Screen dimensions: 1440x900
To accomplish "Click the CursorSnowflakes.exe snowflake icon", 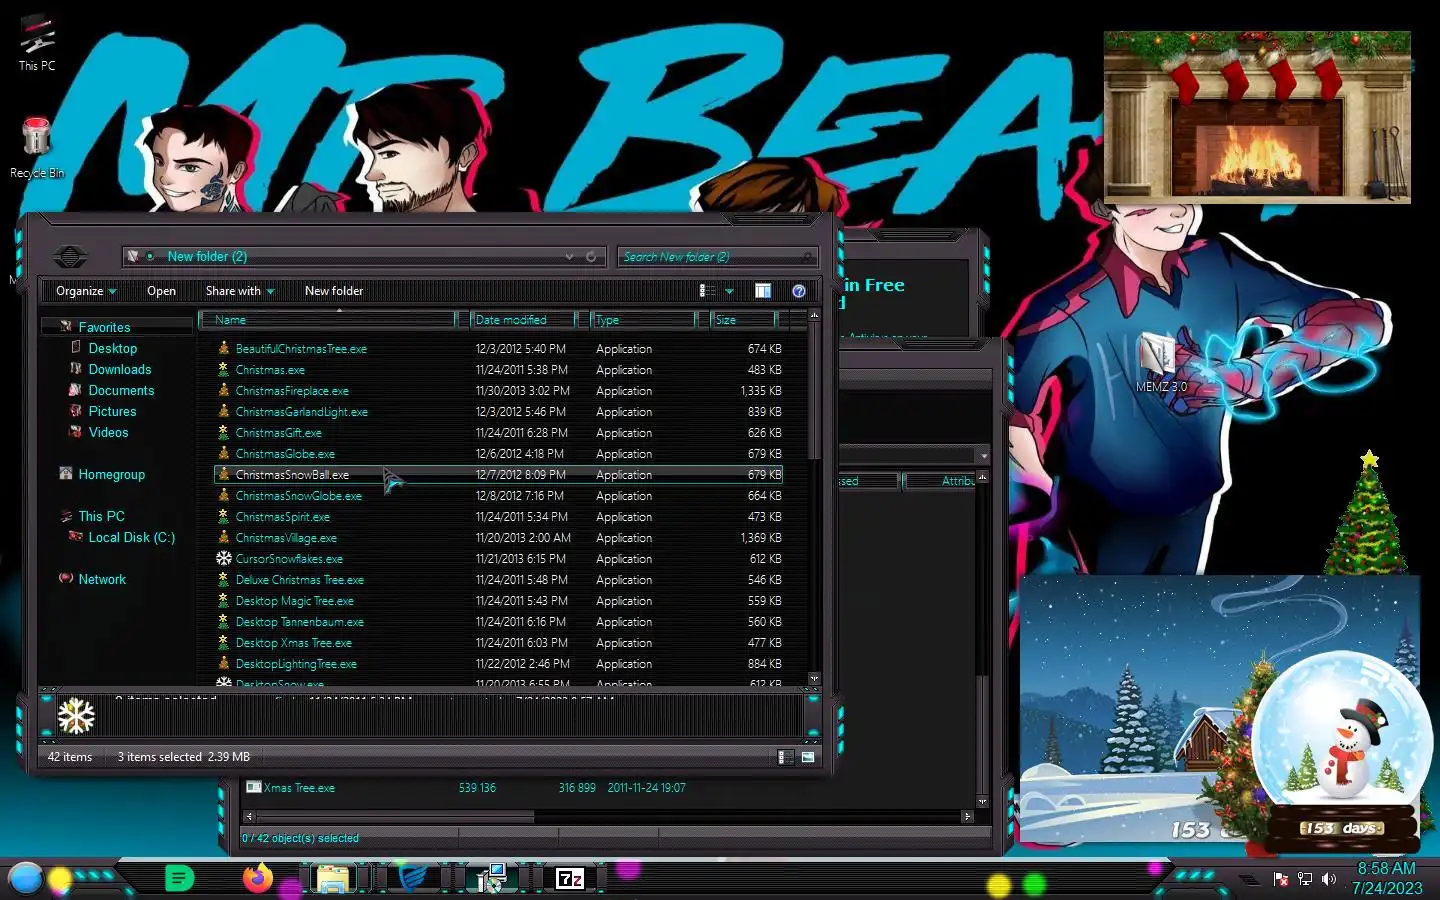I will click(224, 558).
